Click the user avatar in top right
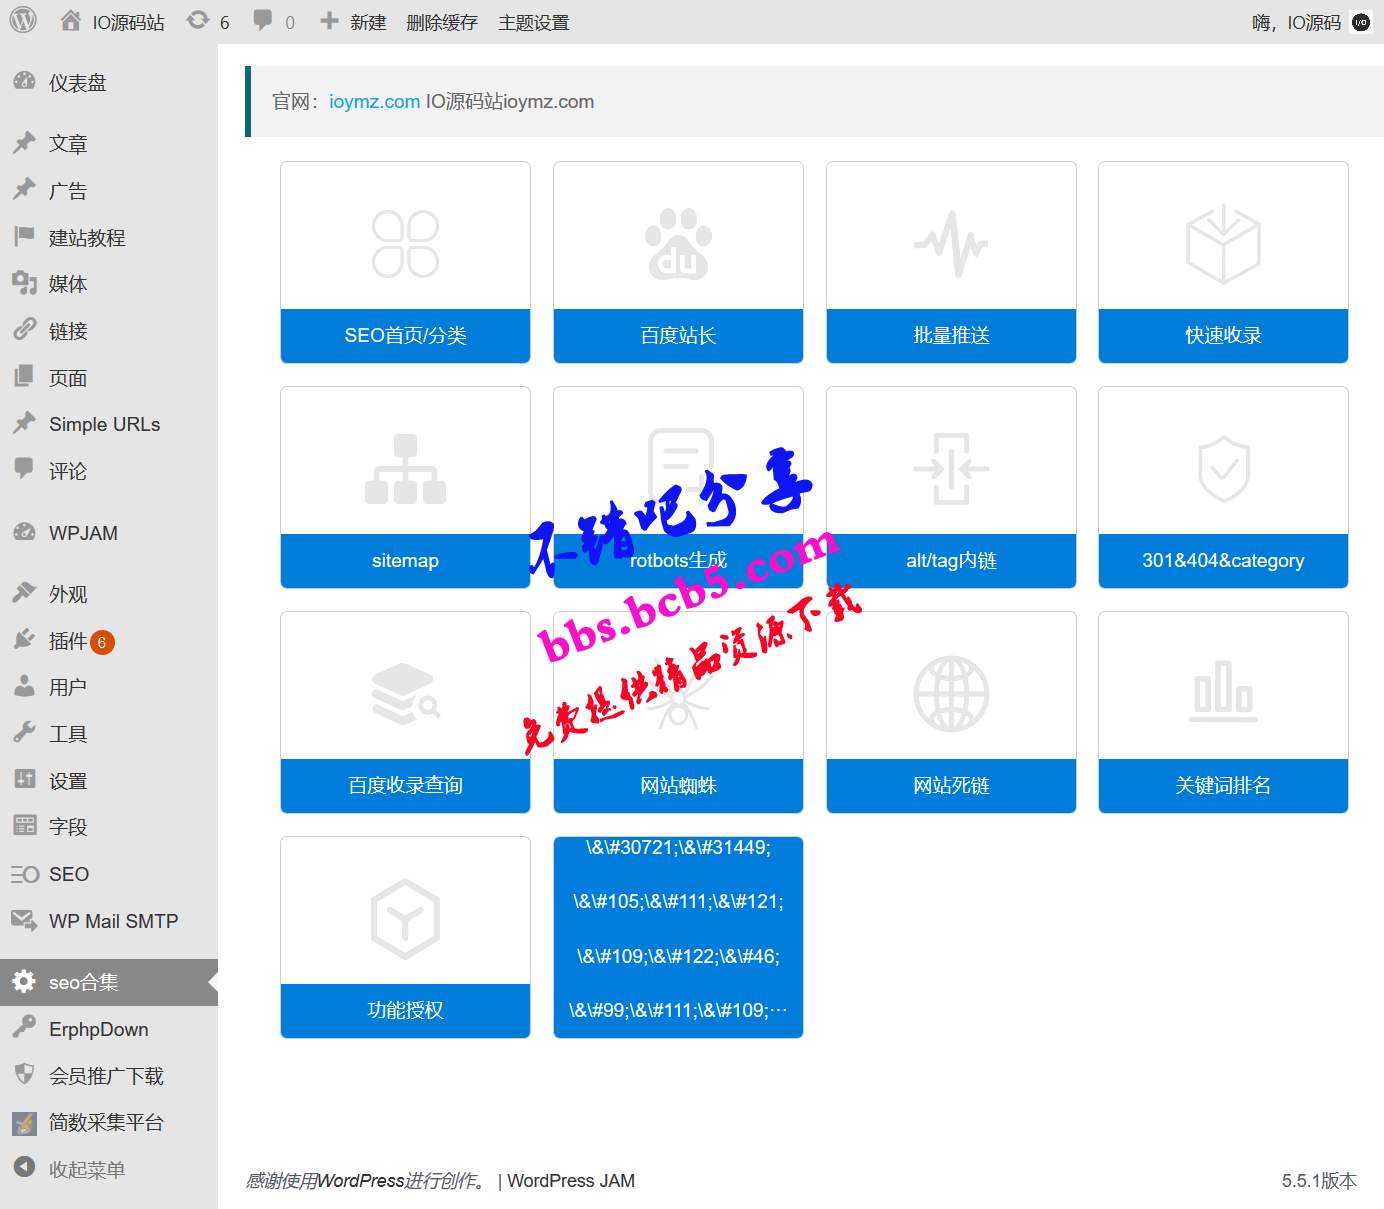The width and height of the screenshot is (1384, 1209). [x=1361, y=22]
